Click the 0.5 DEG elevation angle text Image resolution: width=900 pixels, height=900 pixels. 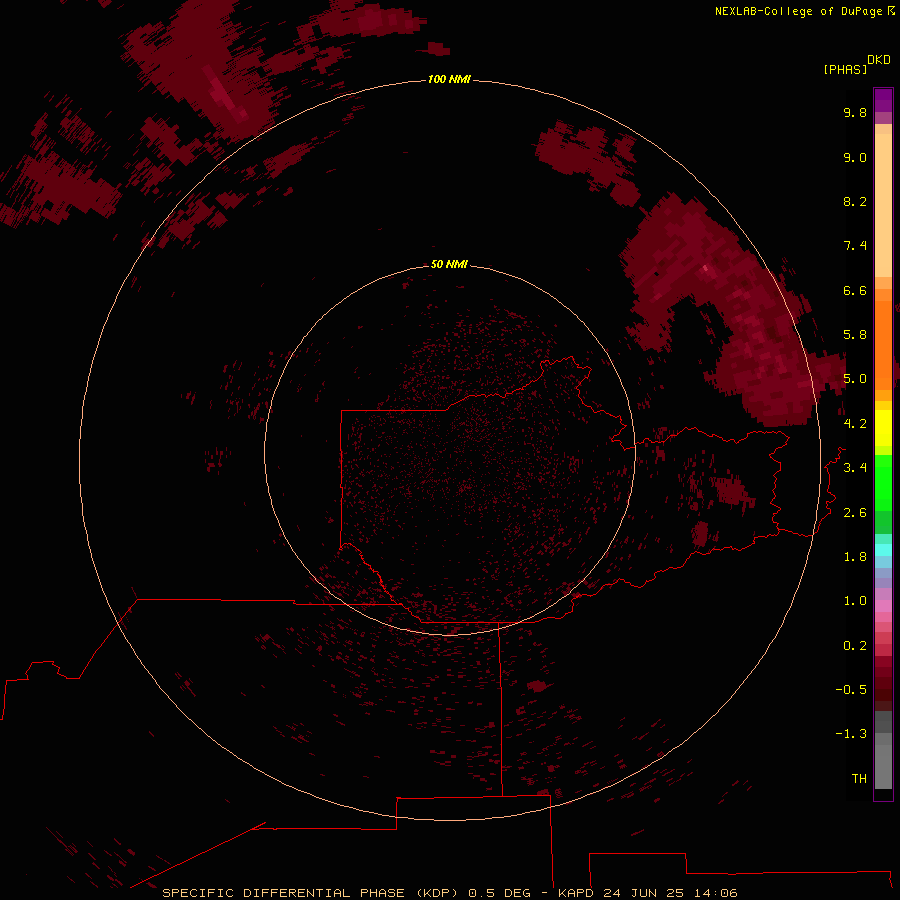coord(499,893)
